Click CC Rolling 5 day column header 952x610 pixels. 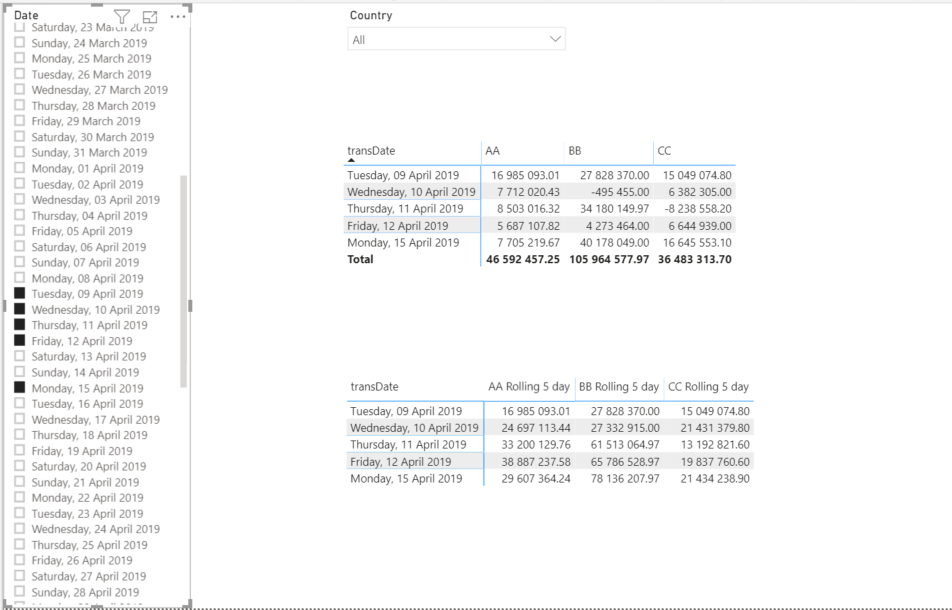tap(709, 387)
